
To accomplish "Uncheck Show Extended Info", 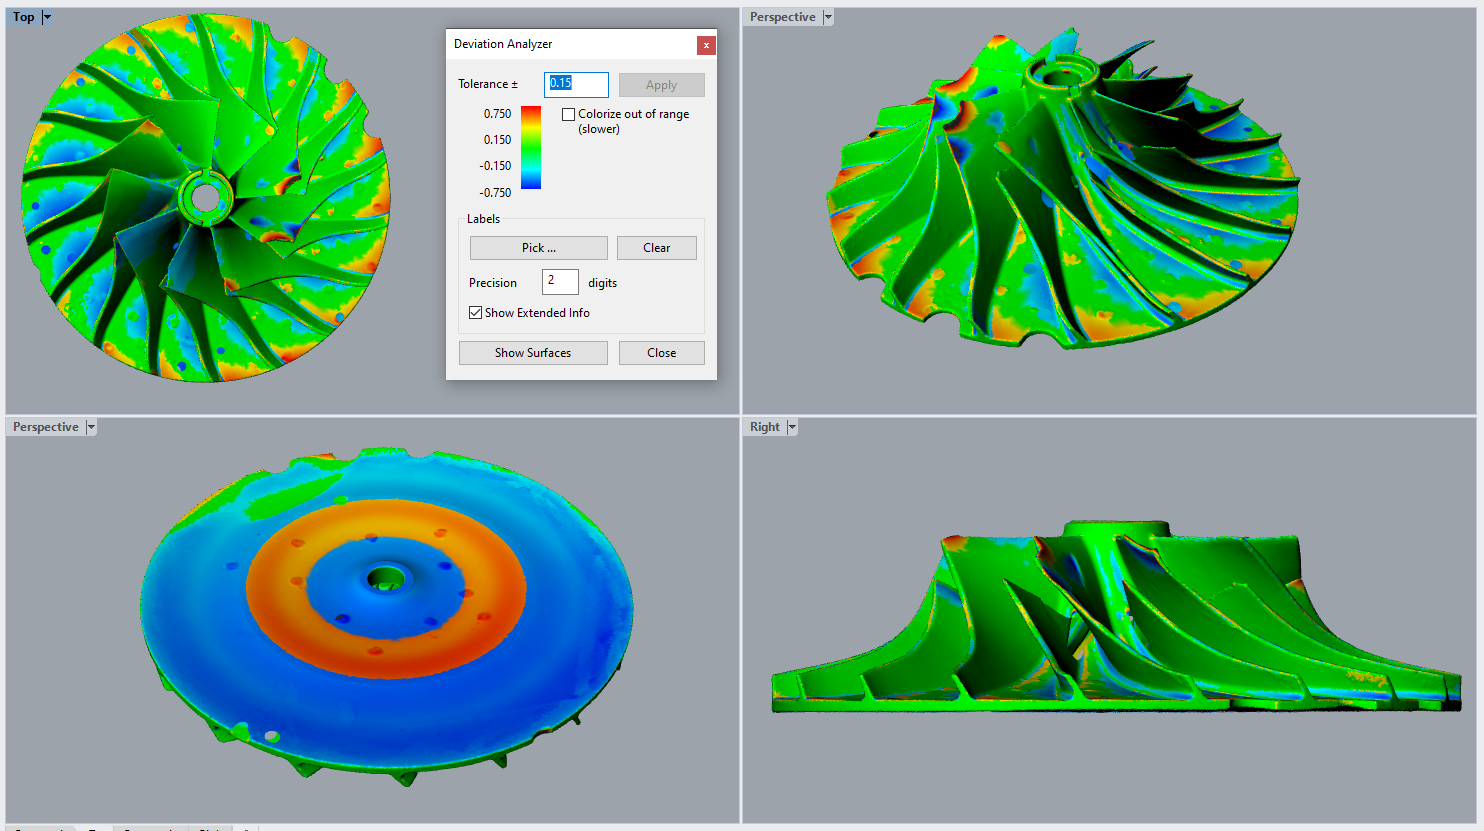I will pyautogui.click(x=476, y=313).
